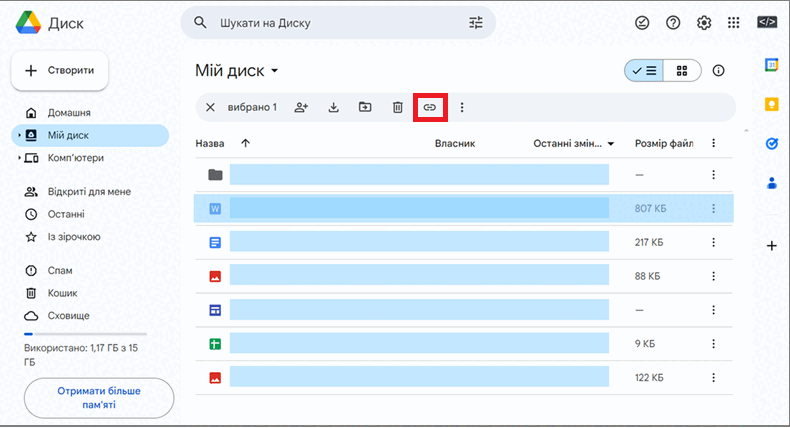790x428 pixels.
Task: Click the code brackets extension icon
Action: coord(767,22)
